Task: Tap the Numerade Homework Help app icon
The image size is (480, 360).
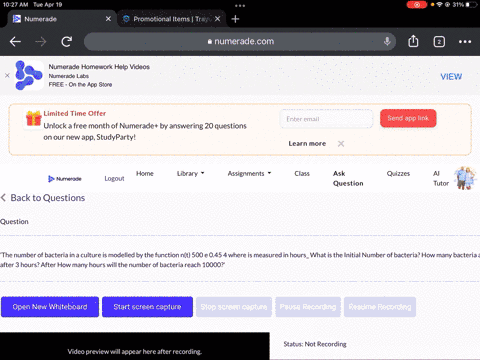Action: point(29,75)
